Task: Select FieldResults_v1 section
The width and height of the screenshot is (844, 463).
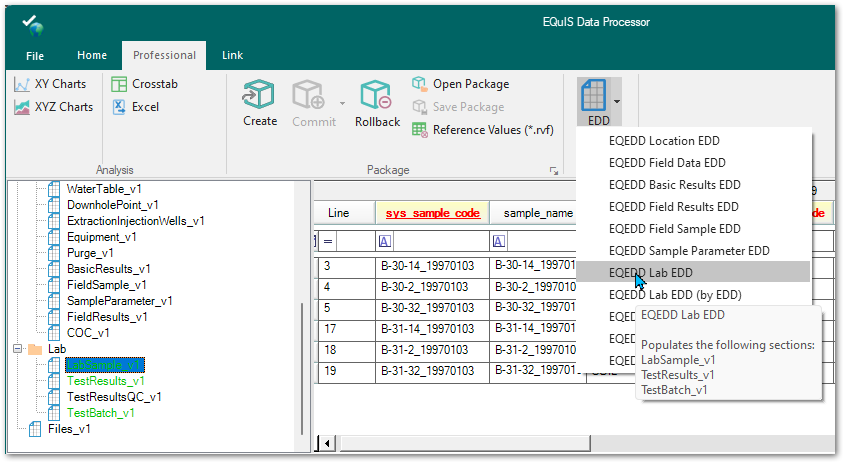Action: (x=107, y=318)
